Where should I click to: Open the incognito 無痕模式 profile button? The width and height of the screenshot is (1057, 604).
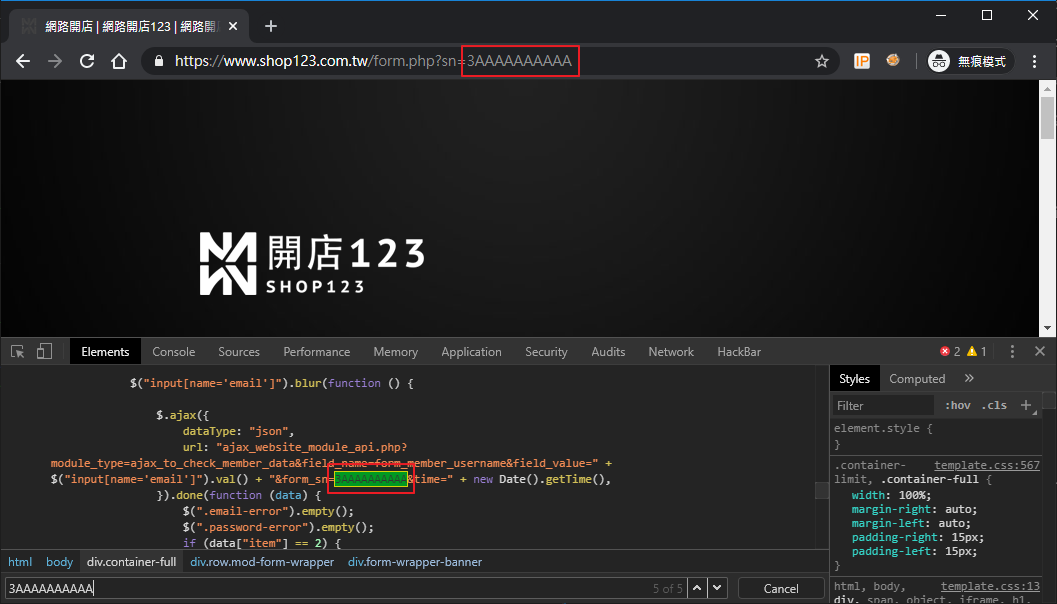coord(969,61)
